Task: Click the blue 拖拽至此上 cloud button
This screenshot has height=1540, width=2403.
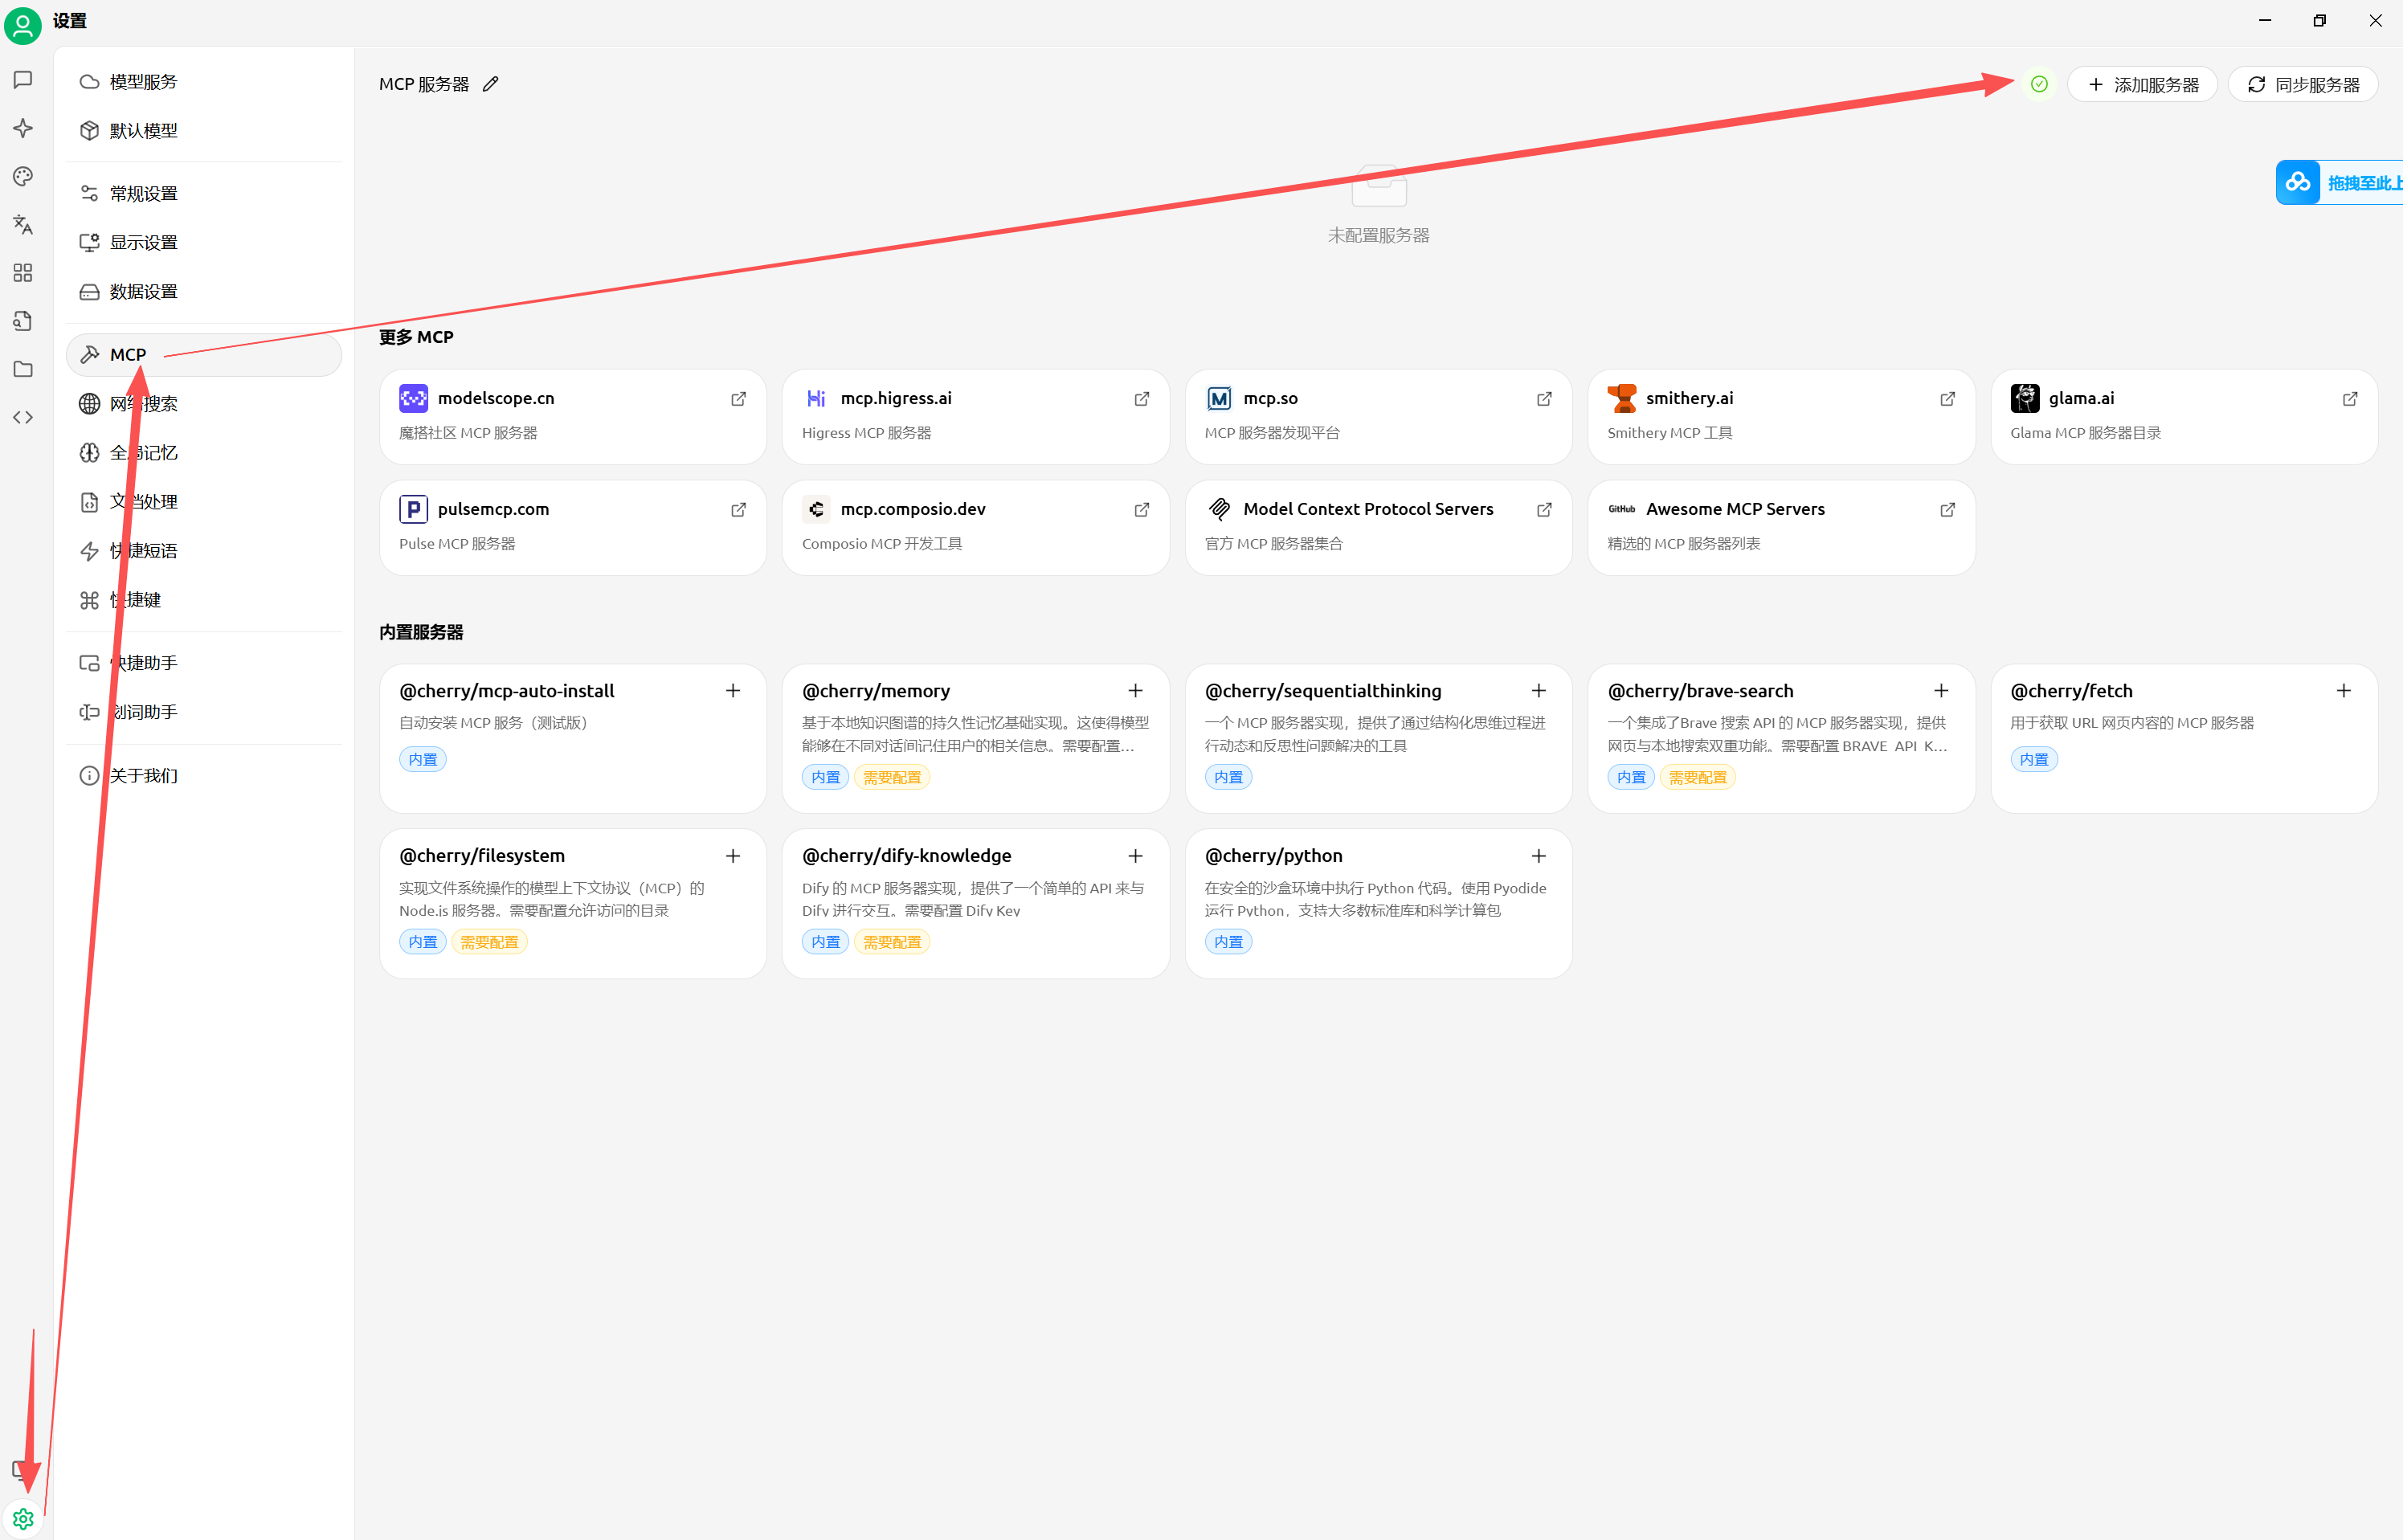Action: (x=2340, y=182)
